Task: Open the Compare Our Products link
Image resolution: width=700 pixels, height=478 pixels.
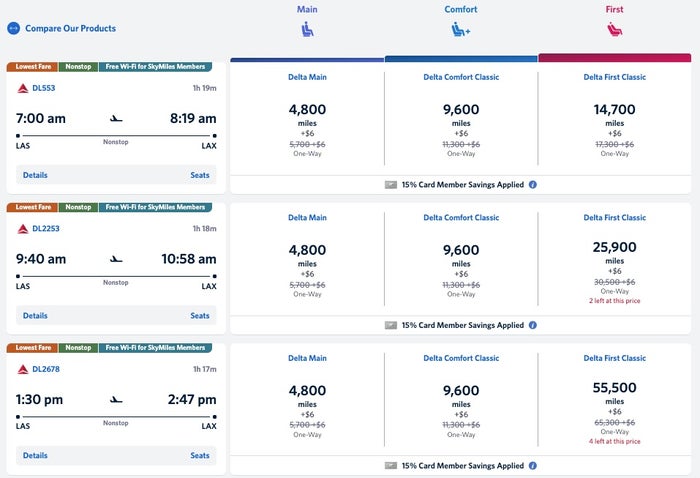Action: [71, 29]
